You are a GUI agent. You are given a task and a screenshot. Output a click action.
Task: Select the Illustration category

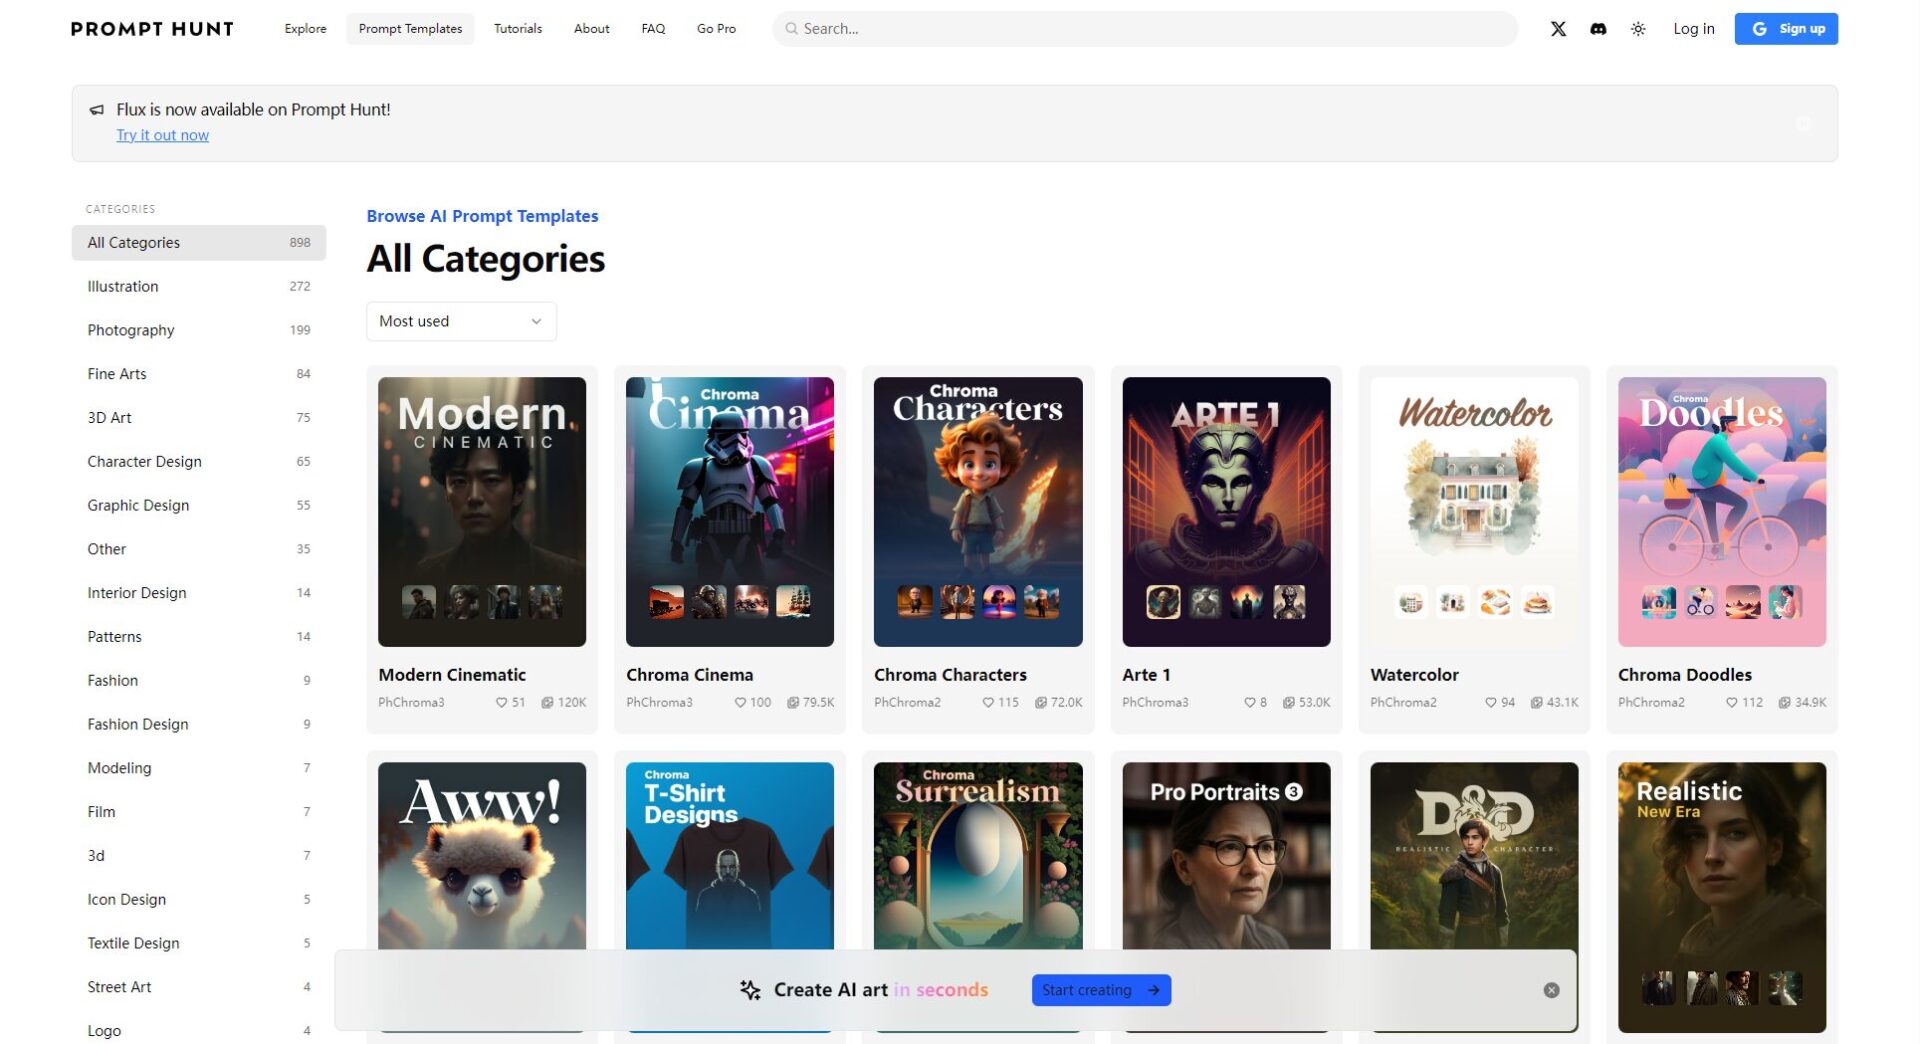[123, 286]
